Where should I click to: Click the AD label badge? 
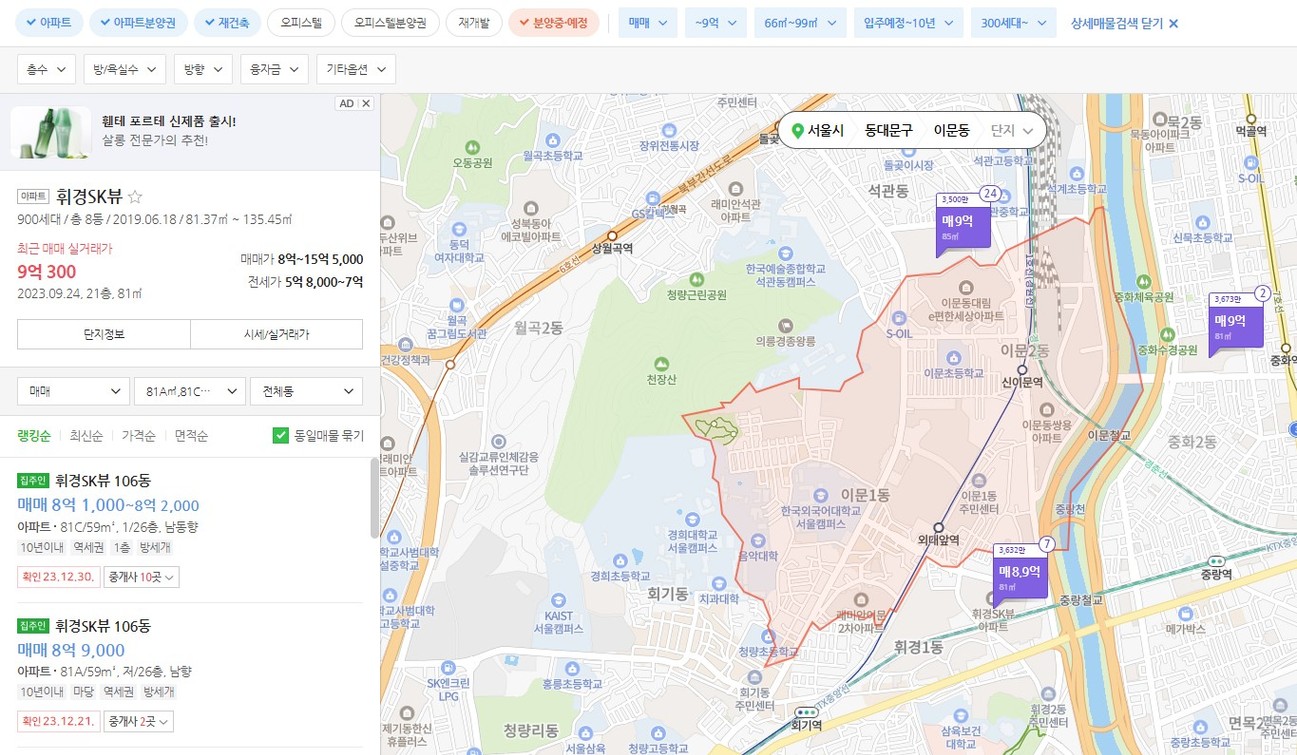click(346, 103)
